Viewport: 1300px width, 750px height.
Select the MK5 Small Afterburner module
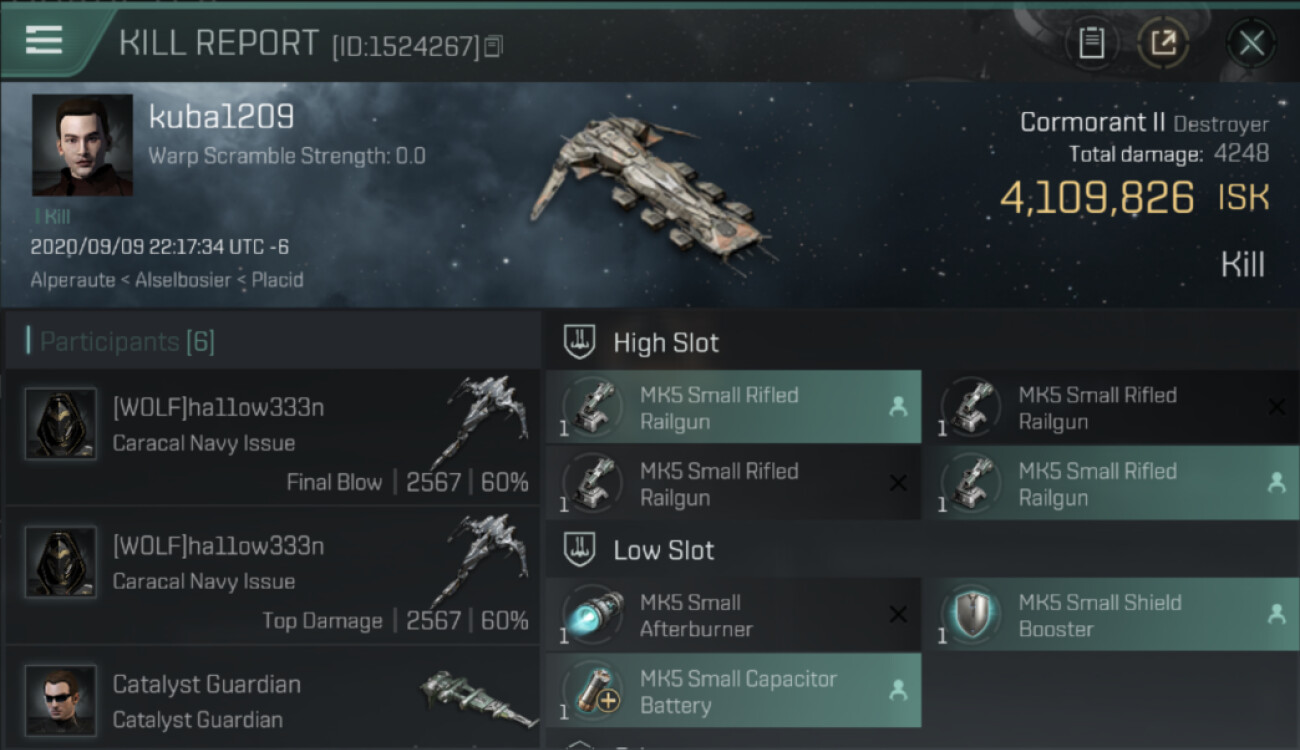tap(733, 615)
